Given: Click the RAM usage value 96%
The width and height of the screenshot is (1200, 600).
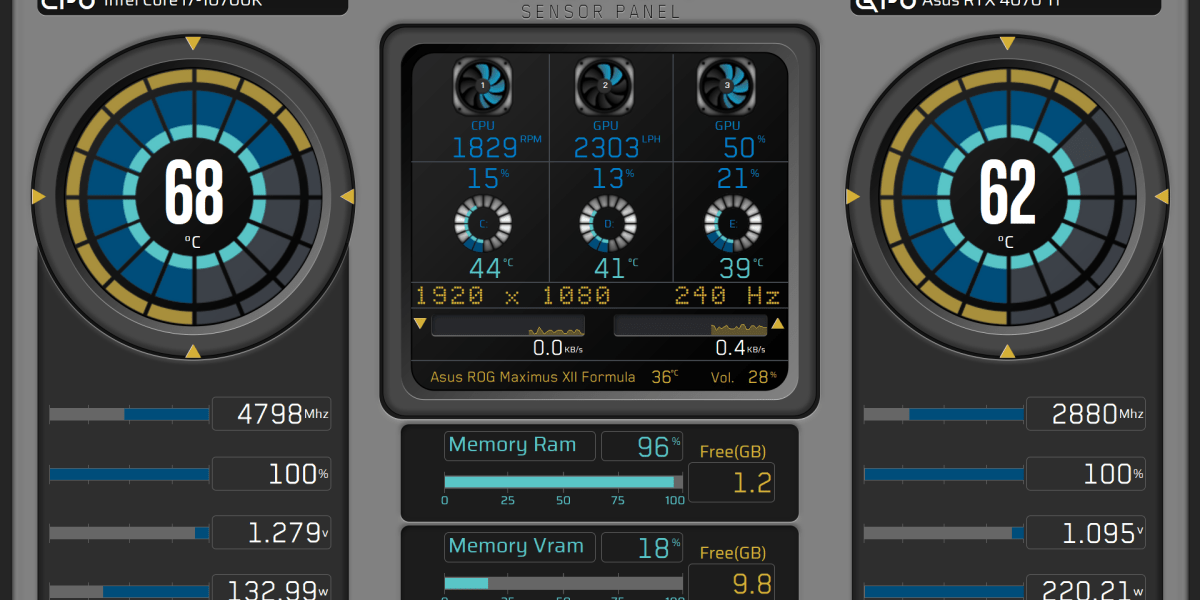Looking at the screenshot, I should pyautogui.click(x=642, y=447).
